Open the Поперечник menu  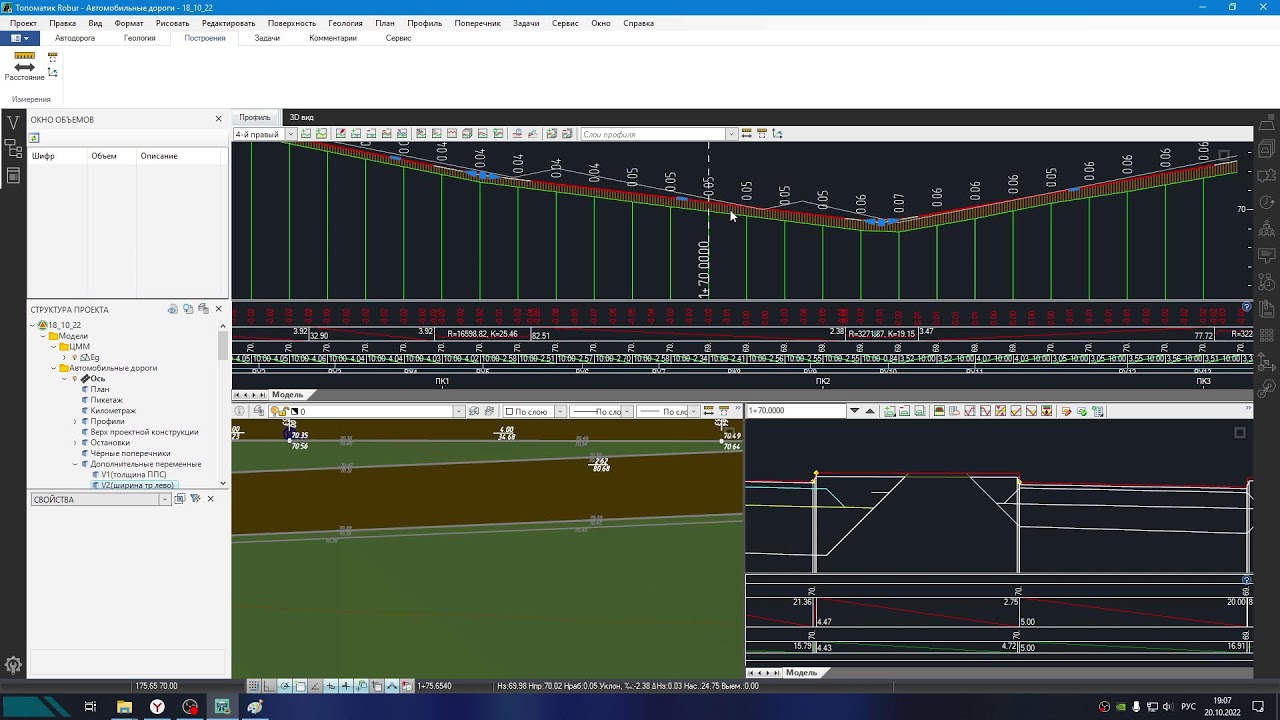pos(477,23)
